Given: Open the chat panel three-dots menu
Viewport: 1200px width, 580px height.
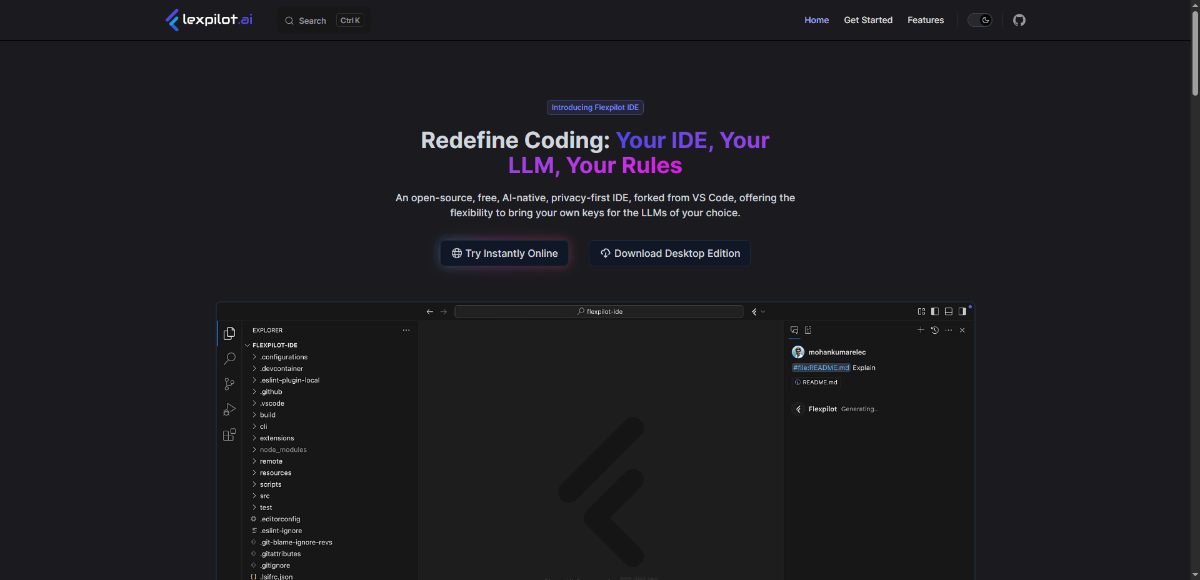Looking at the screenshot, I should coord(948,330).
